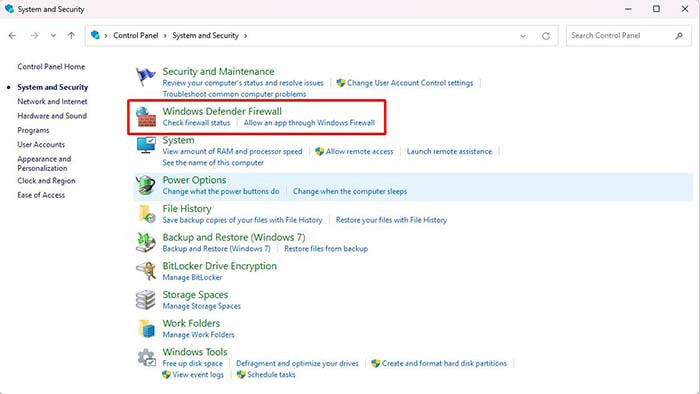The image size is (700, 394).
Task: Click Launch remote assistance link
Action: [x=449, y=152]
